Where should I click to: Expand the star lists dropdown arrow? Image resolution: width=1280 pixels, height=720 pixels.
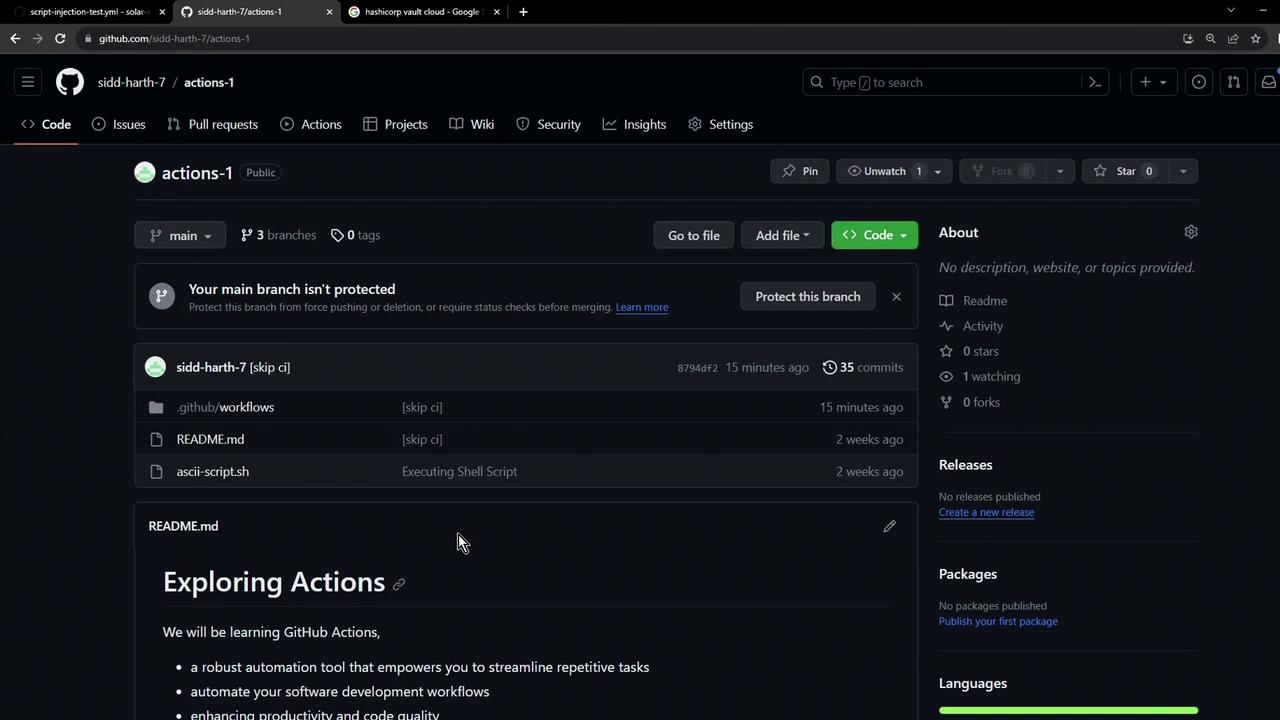pyautogui.click(x=1183, y=171)
